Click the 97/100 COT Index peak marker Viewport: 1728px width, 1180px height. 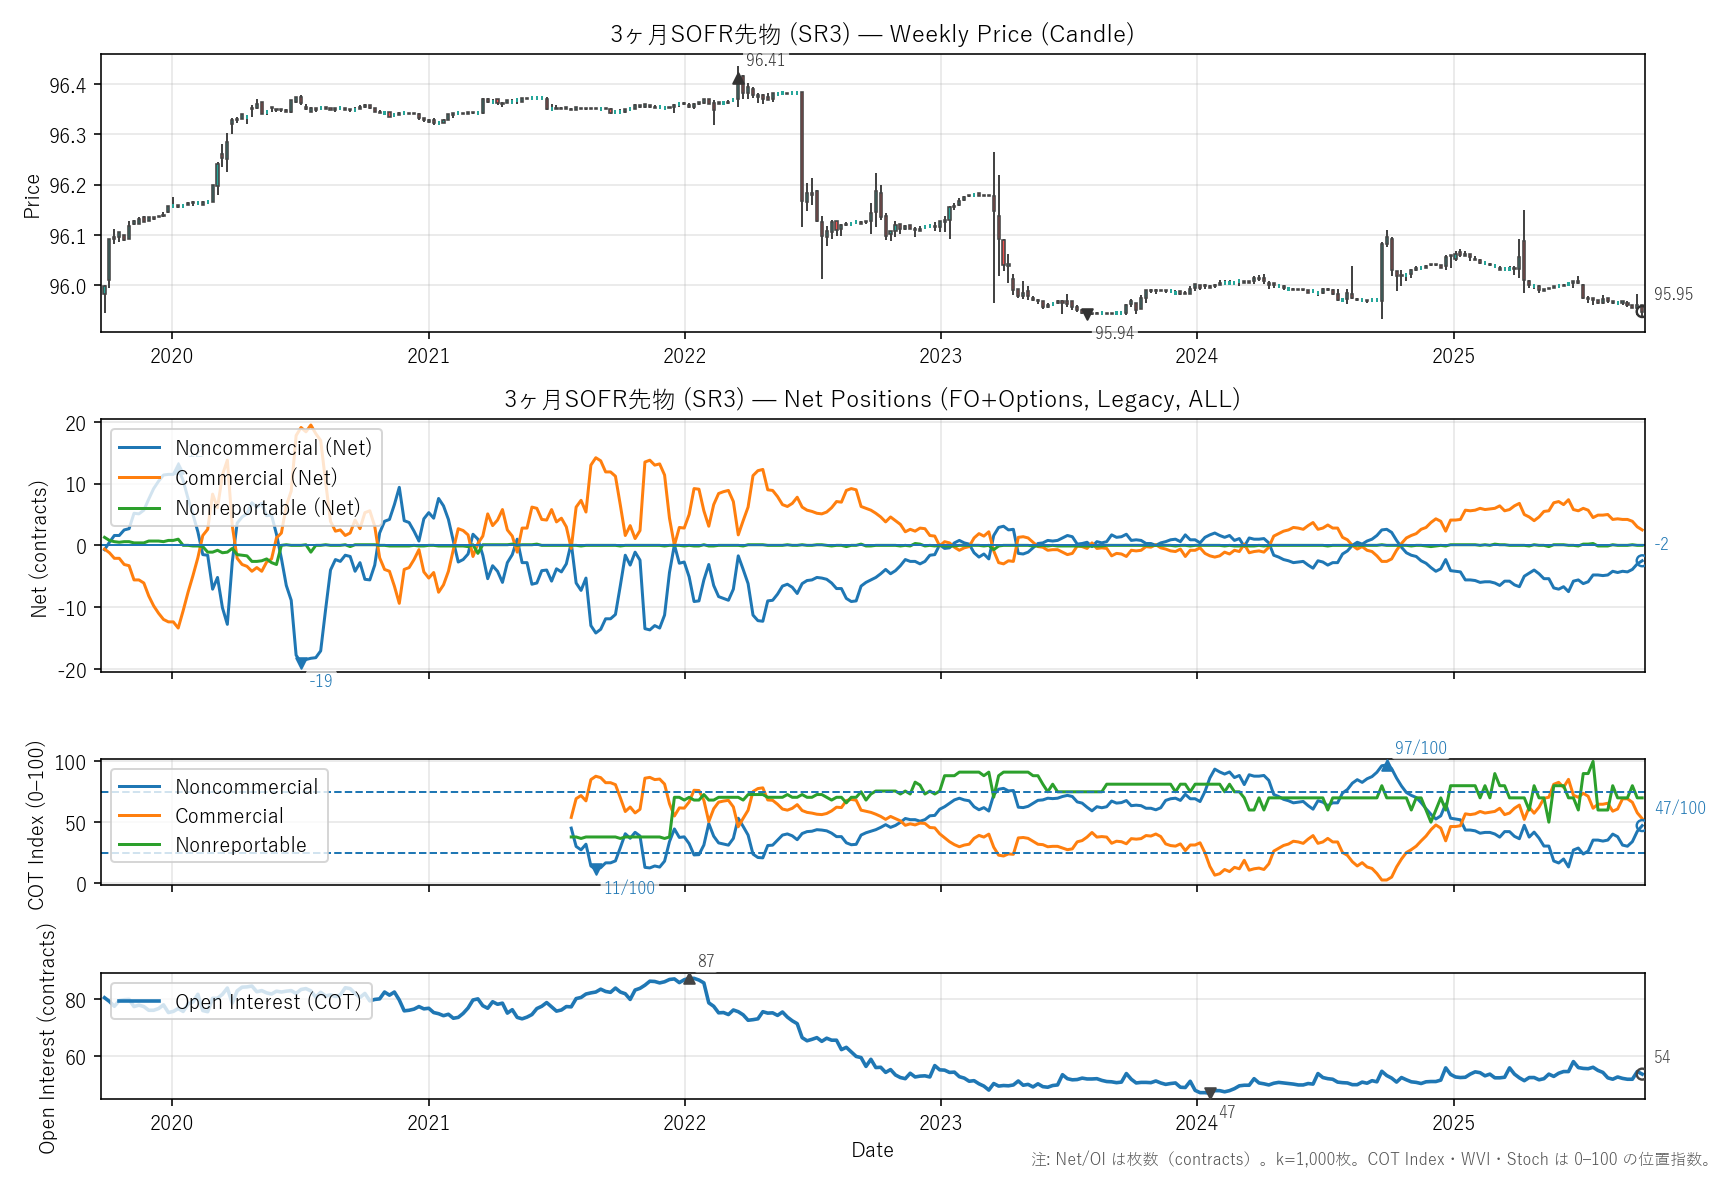[1386, 766]
